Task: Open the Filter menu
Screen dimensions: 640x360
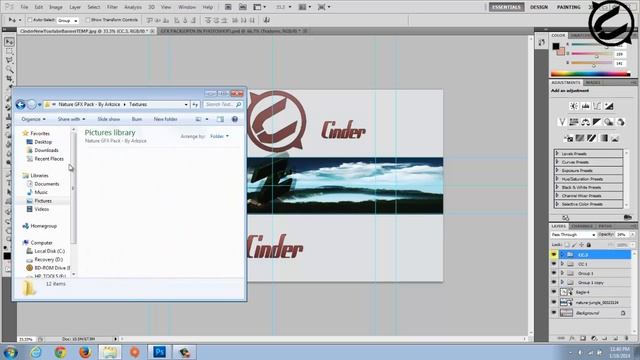Action: 112,7
